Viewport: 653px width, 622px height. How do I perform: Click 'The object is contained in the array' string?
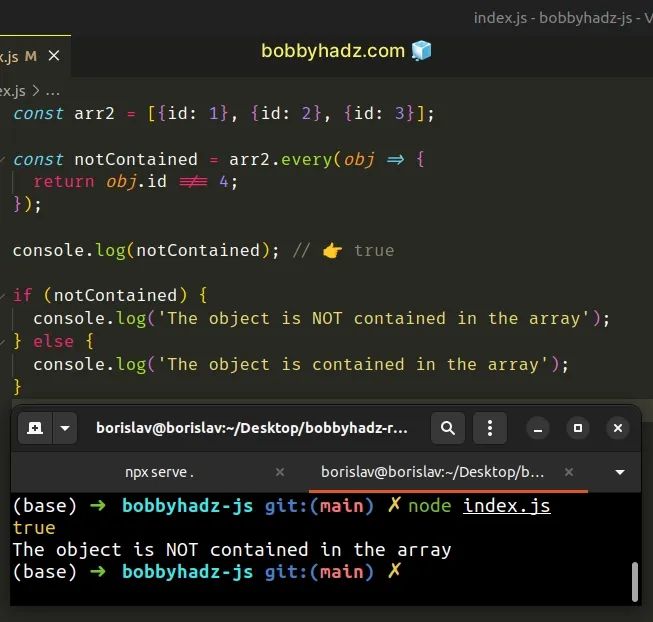[353, 364]
